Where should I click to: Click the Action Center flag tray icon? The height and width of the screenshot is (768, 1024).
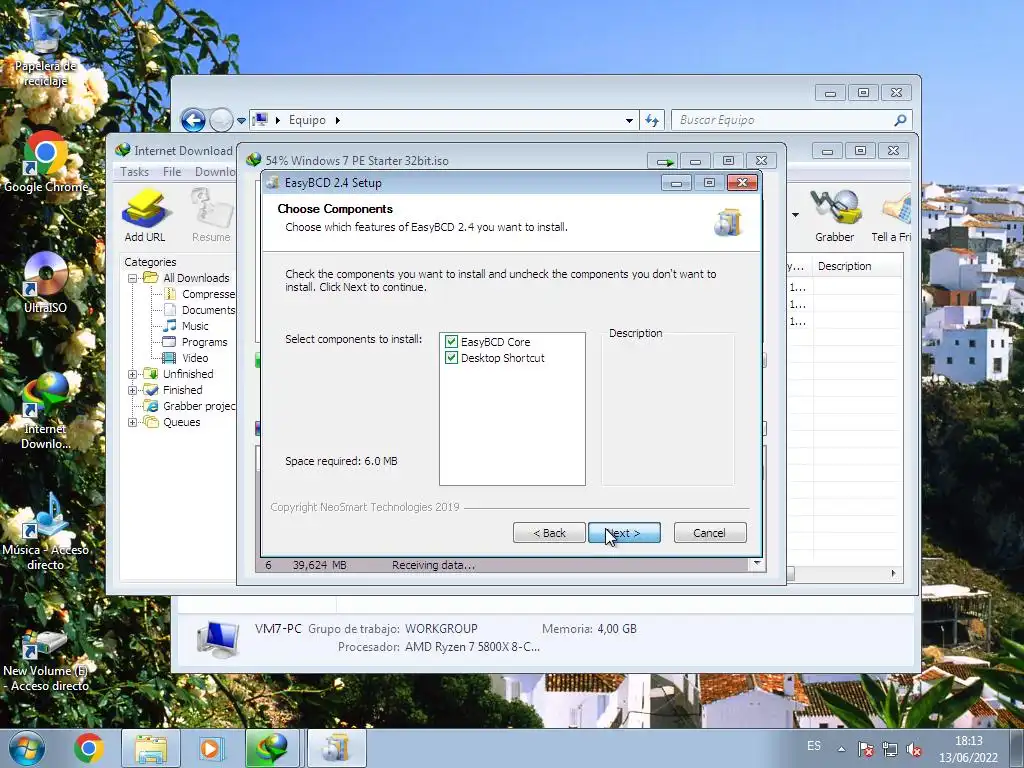pos(865,750)
